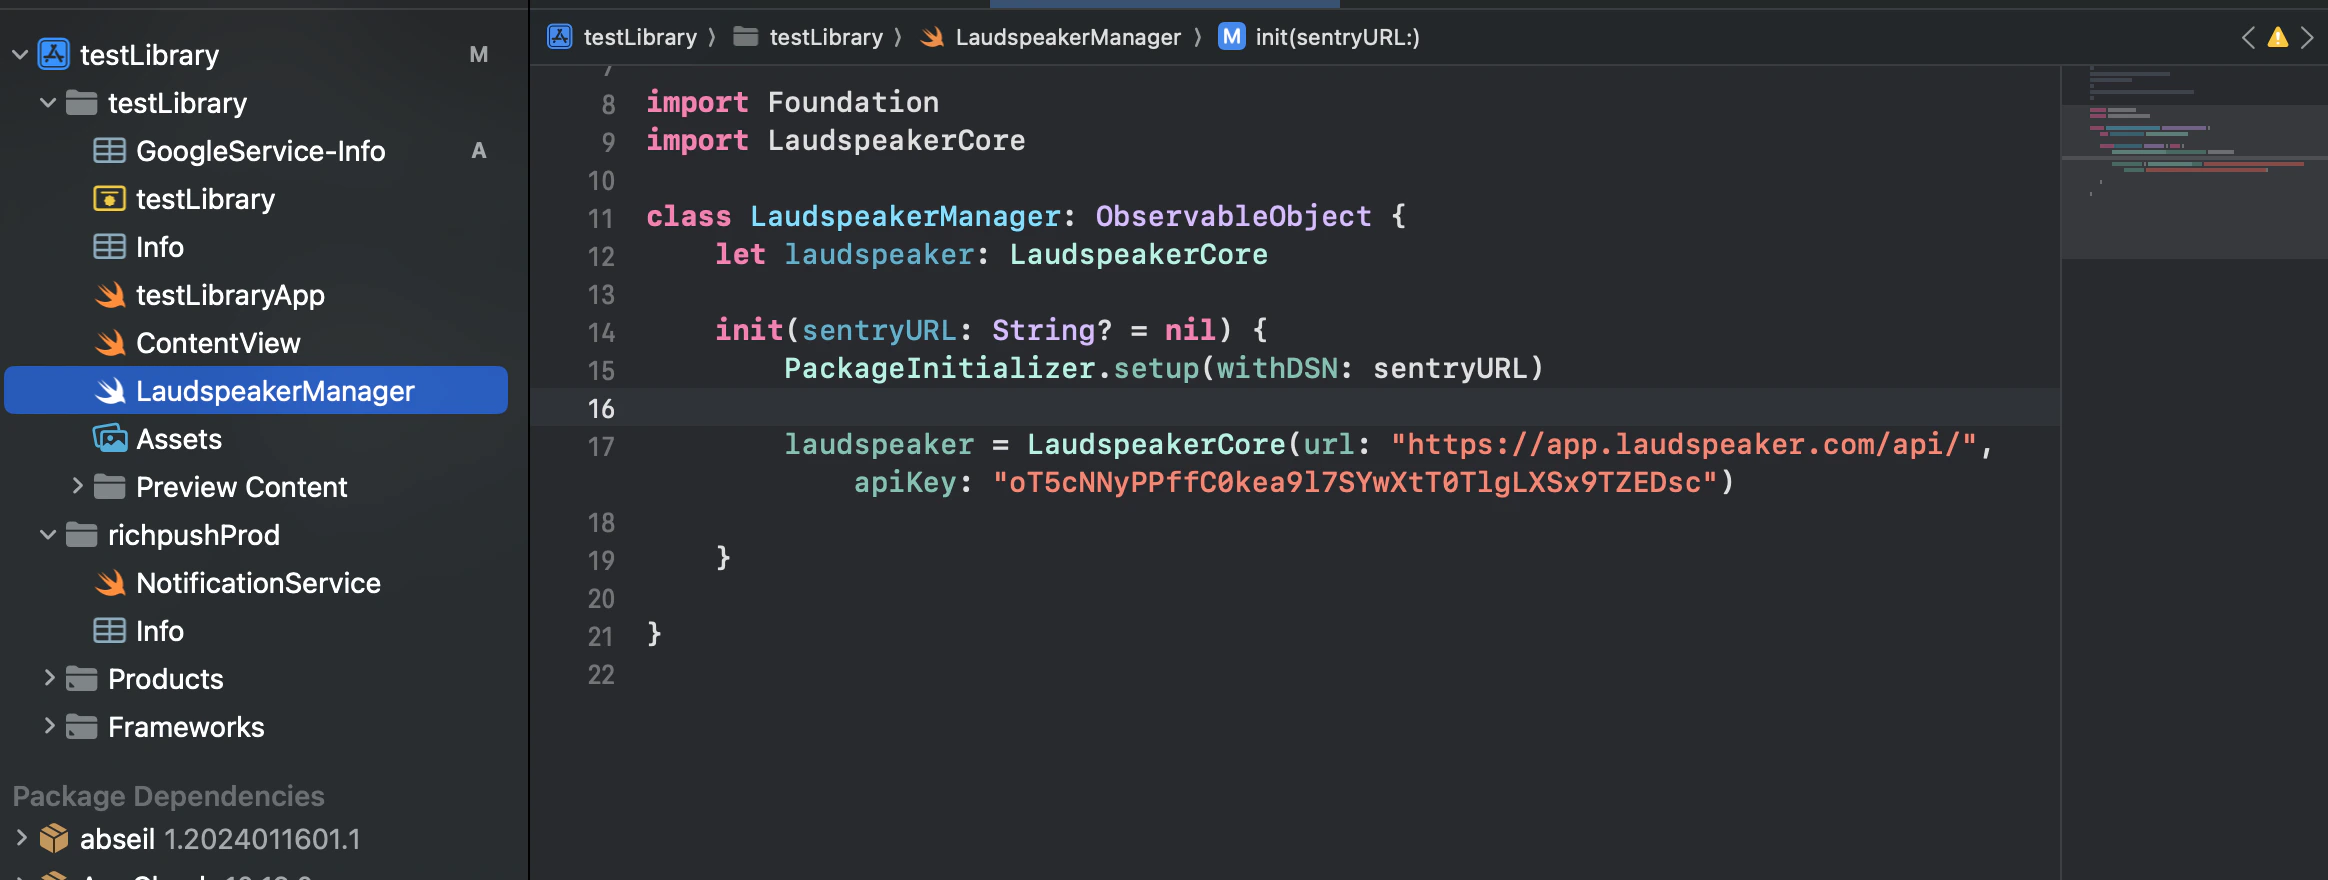Click the Swift icon beside LaudspeakerManager row
Image resolution: width=2328 pixels, height=880 pixels.
click(110, 391)
